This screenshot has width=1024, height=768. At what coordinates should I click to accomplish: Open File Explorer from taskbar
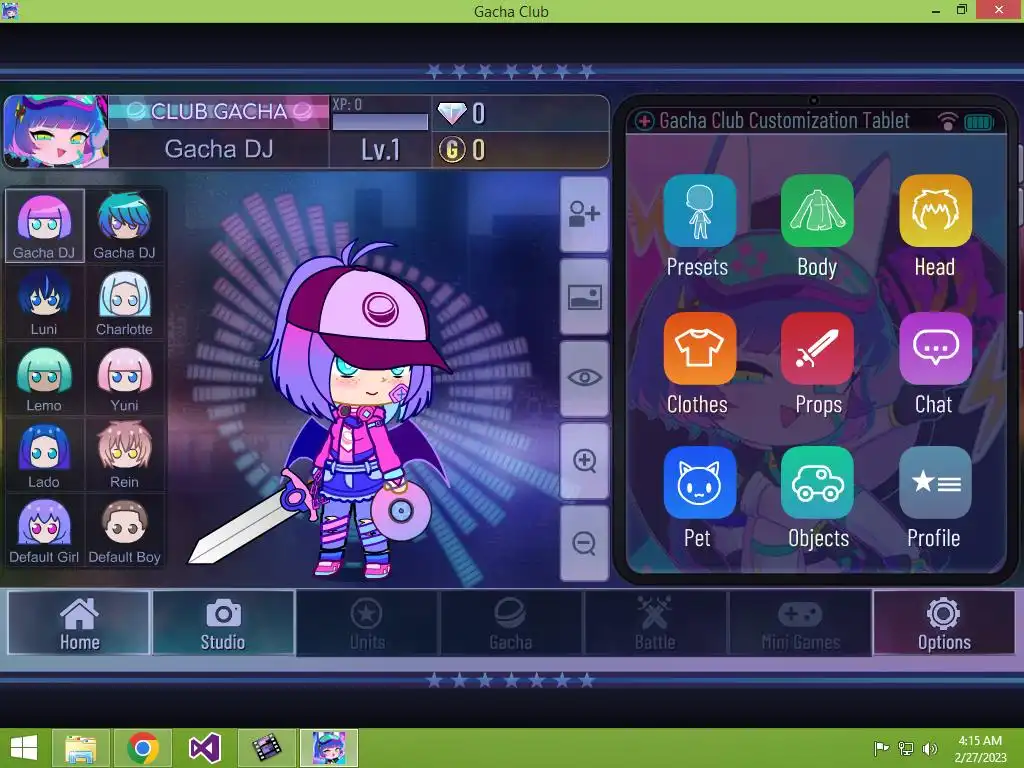82,748
